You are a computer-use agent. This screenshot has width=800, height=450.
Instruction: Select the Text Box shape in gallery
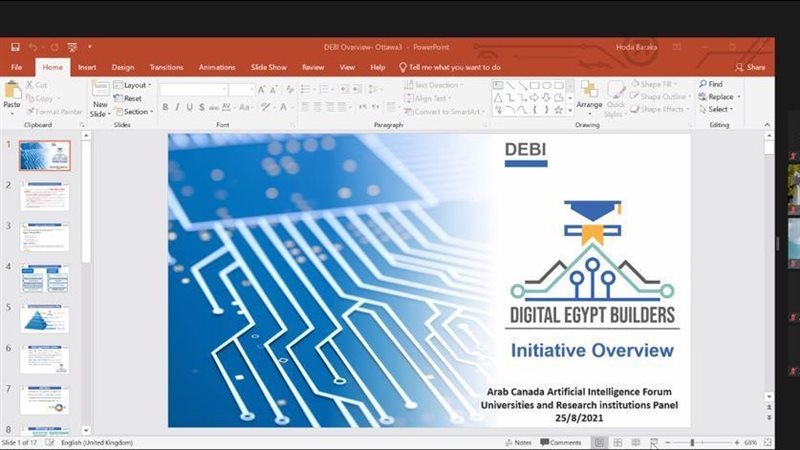point(498,85)
